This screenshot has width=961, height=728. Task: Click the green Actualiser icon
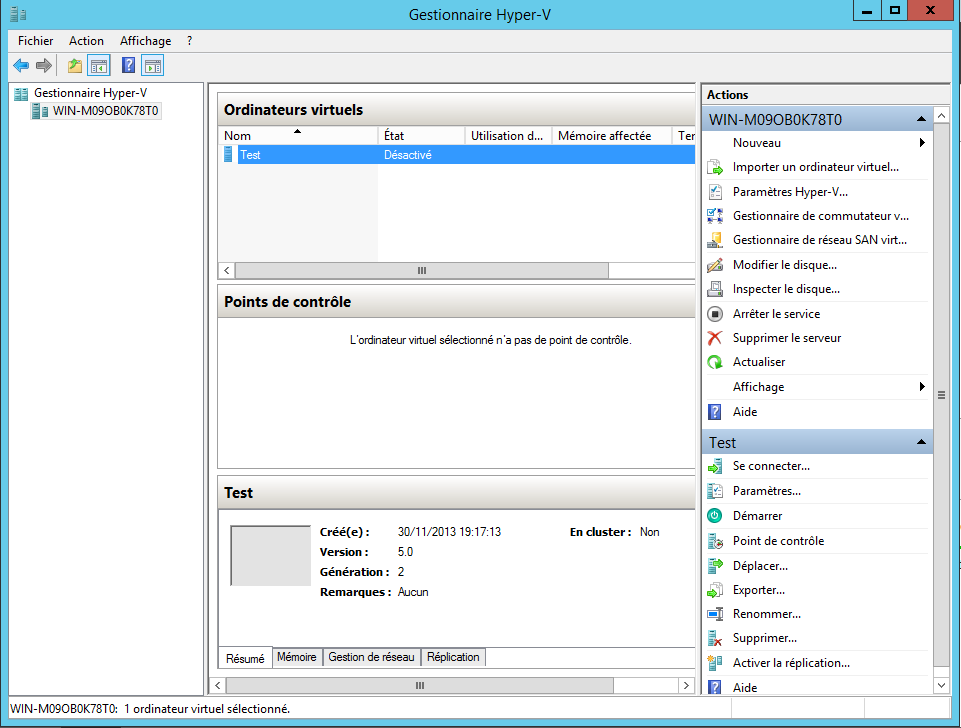point(715,362)
